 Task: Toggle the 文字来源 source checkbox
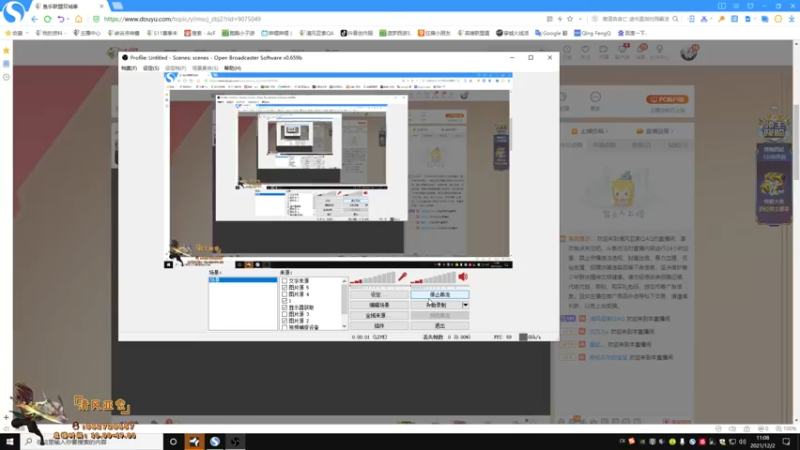[x=285, y=281]
